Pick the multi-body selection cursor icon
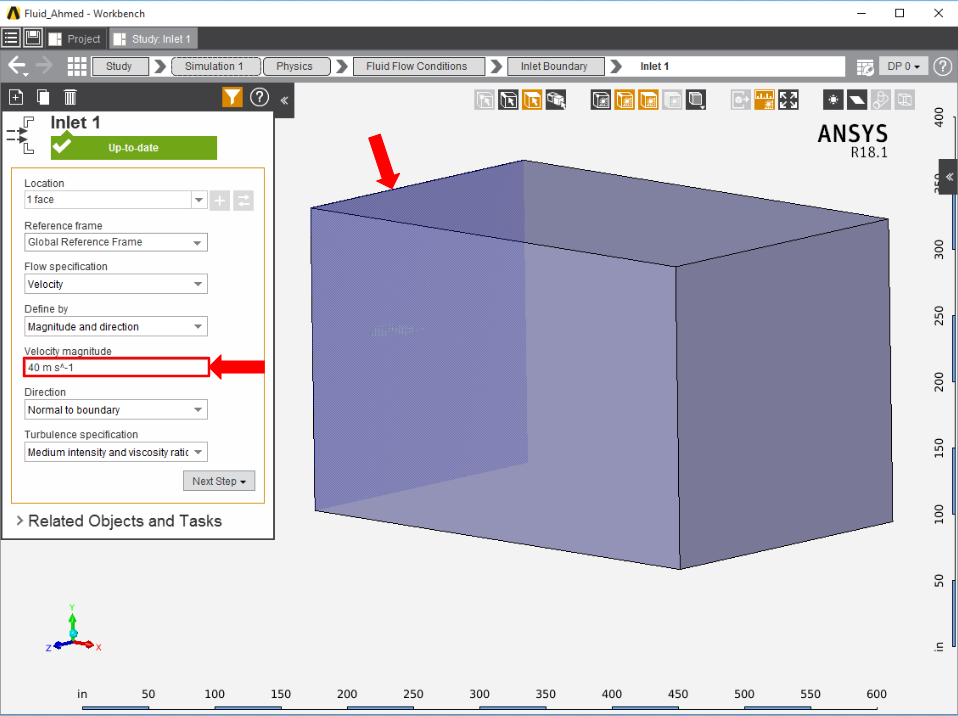The image size is (958, 716). (556, 100)
